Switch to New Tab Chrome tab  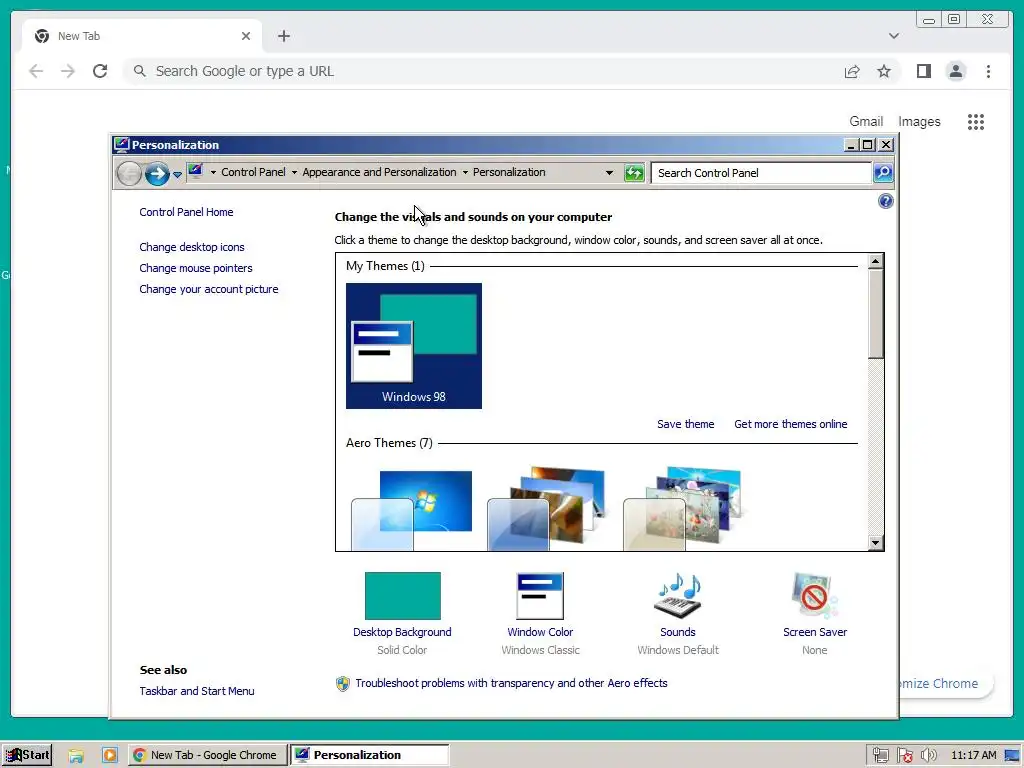[x=142, y=36]
